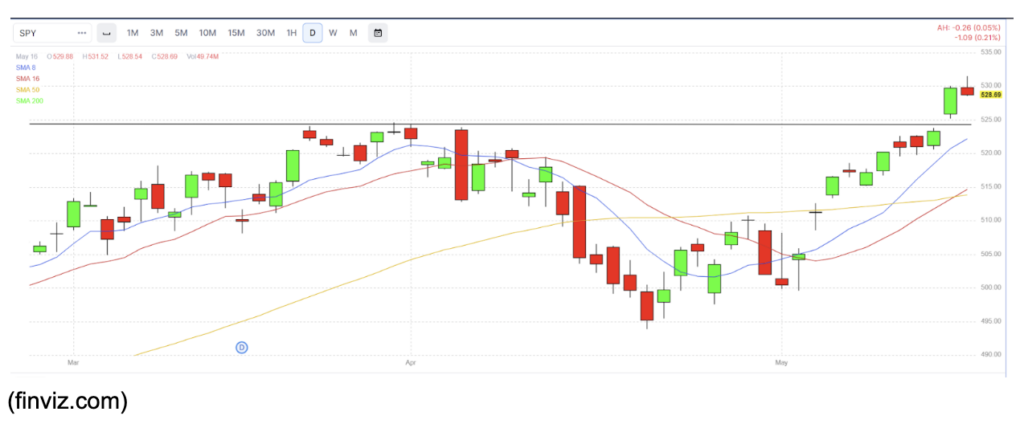Select the monthly M timeframe after W

tap(353, 33)
